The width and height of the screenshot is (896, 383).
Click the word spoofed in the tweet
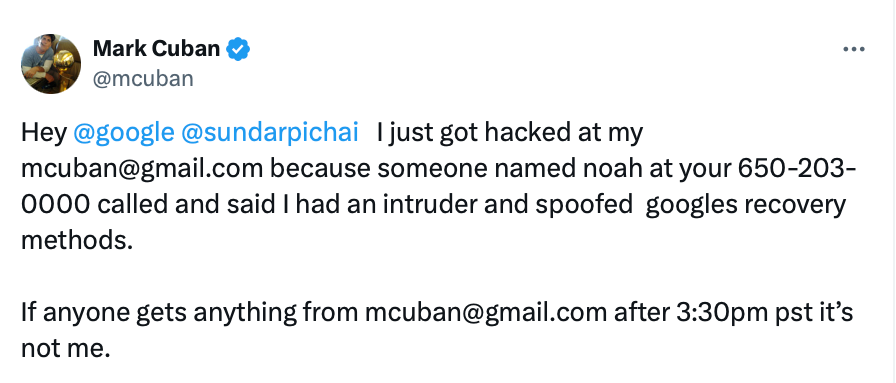point(584,205)
